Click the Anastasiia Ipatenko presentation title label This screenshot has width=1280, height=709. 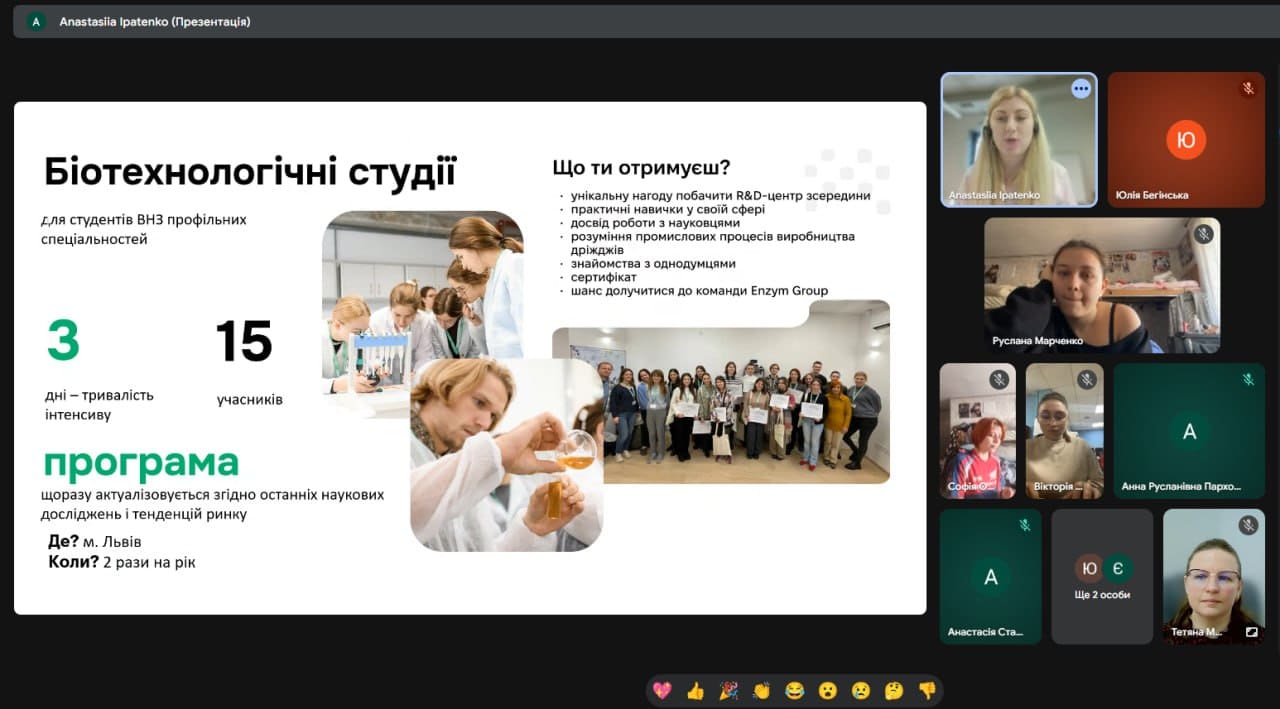click(155, 21)
